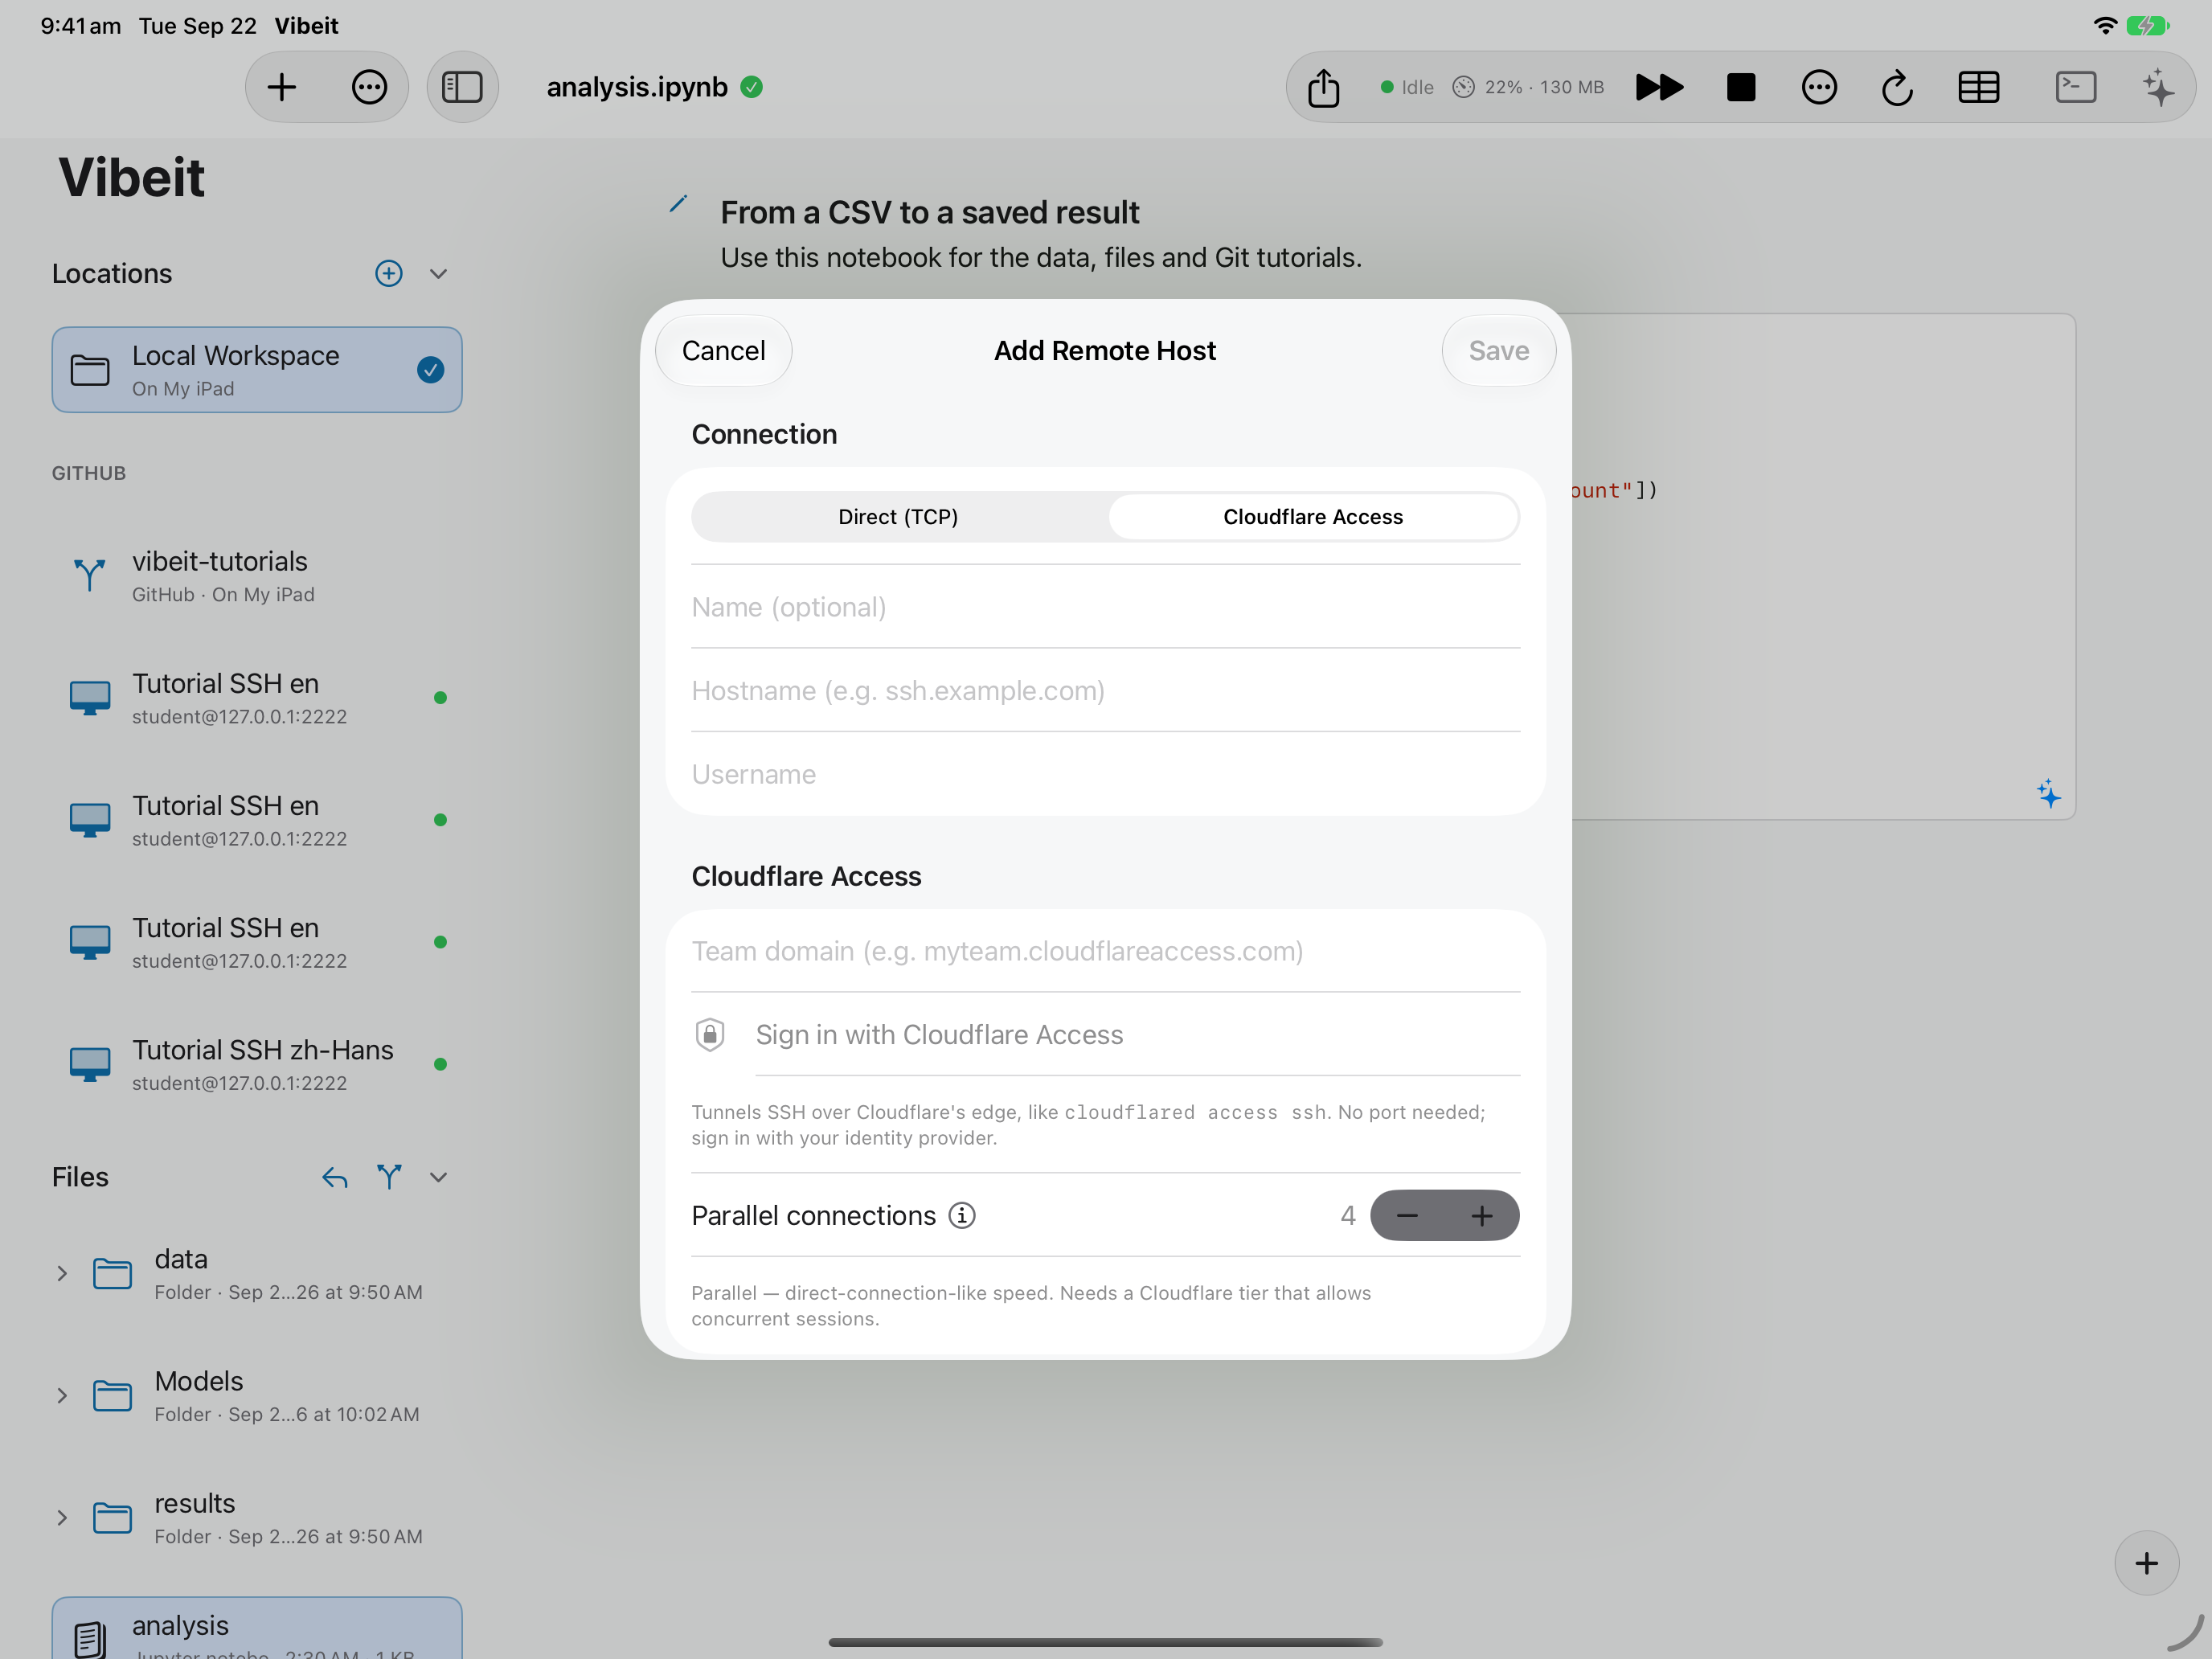Open the Tutorial SSH zh-Hans host

tap(257, 1064)
